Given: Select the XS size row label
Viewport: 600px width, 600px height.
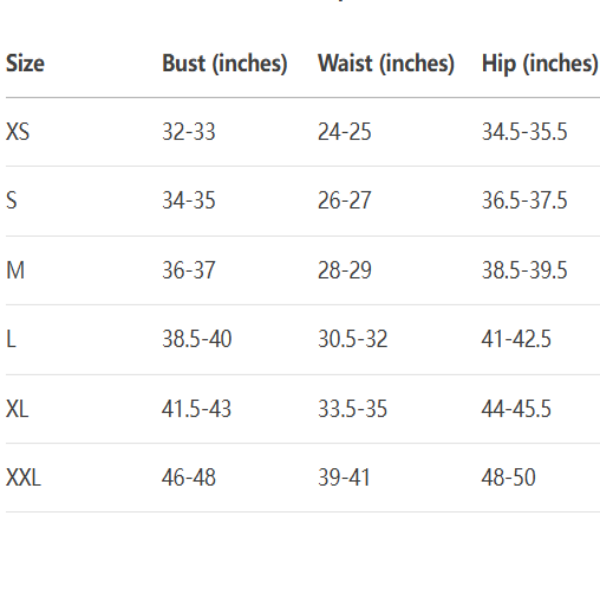Looking at the screenshot, I should pos(17,132).
